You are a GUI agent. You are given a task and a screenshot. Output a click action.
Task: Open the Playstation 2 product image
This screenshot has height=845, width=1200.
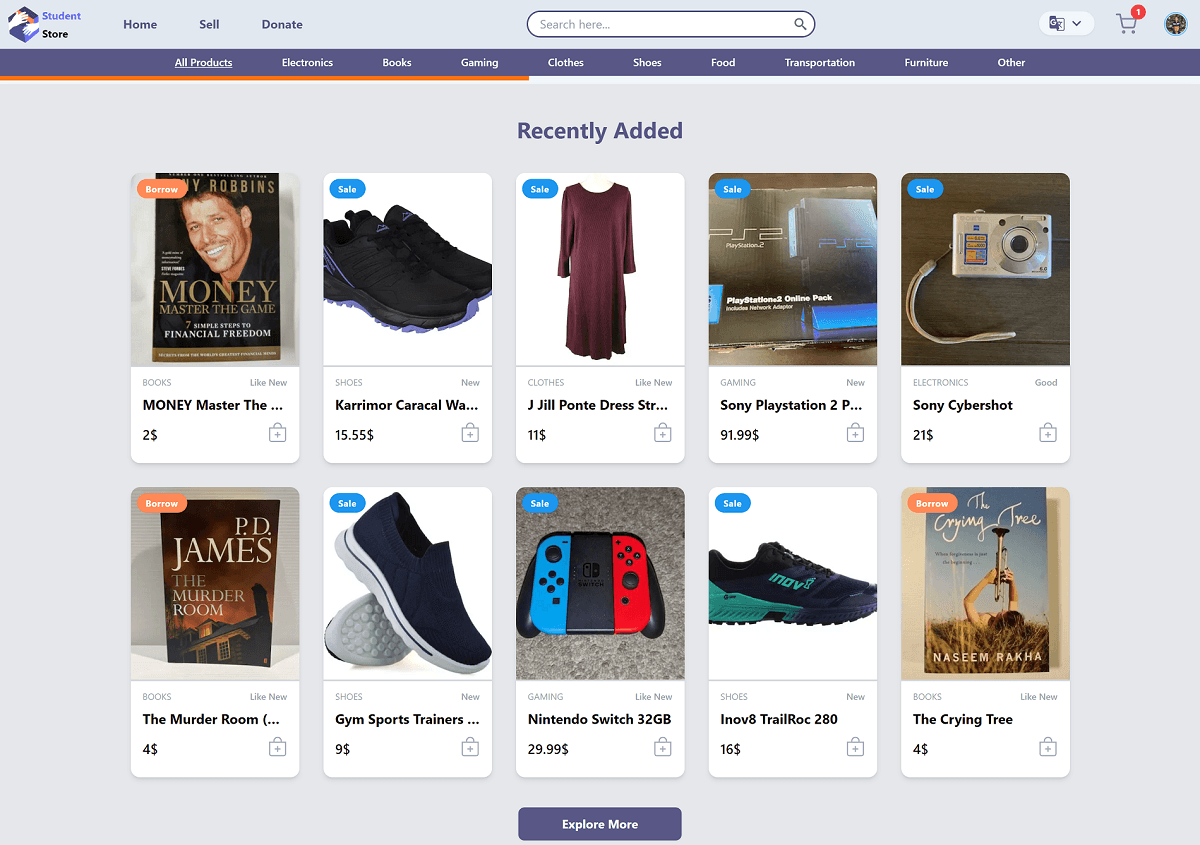(x=793, y=269)
